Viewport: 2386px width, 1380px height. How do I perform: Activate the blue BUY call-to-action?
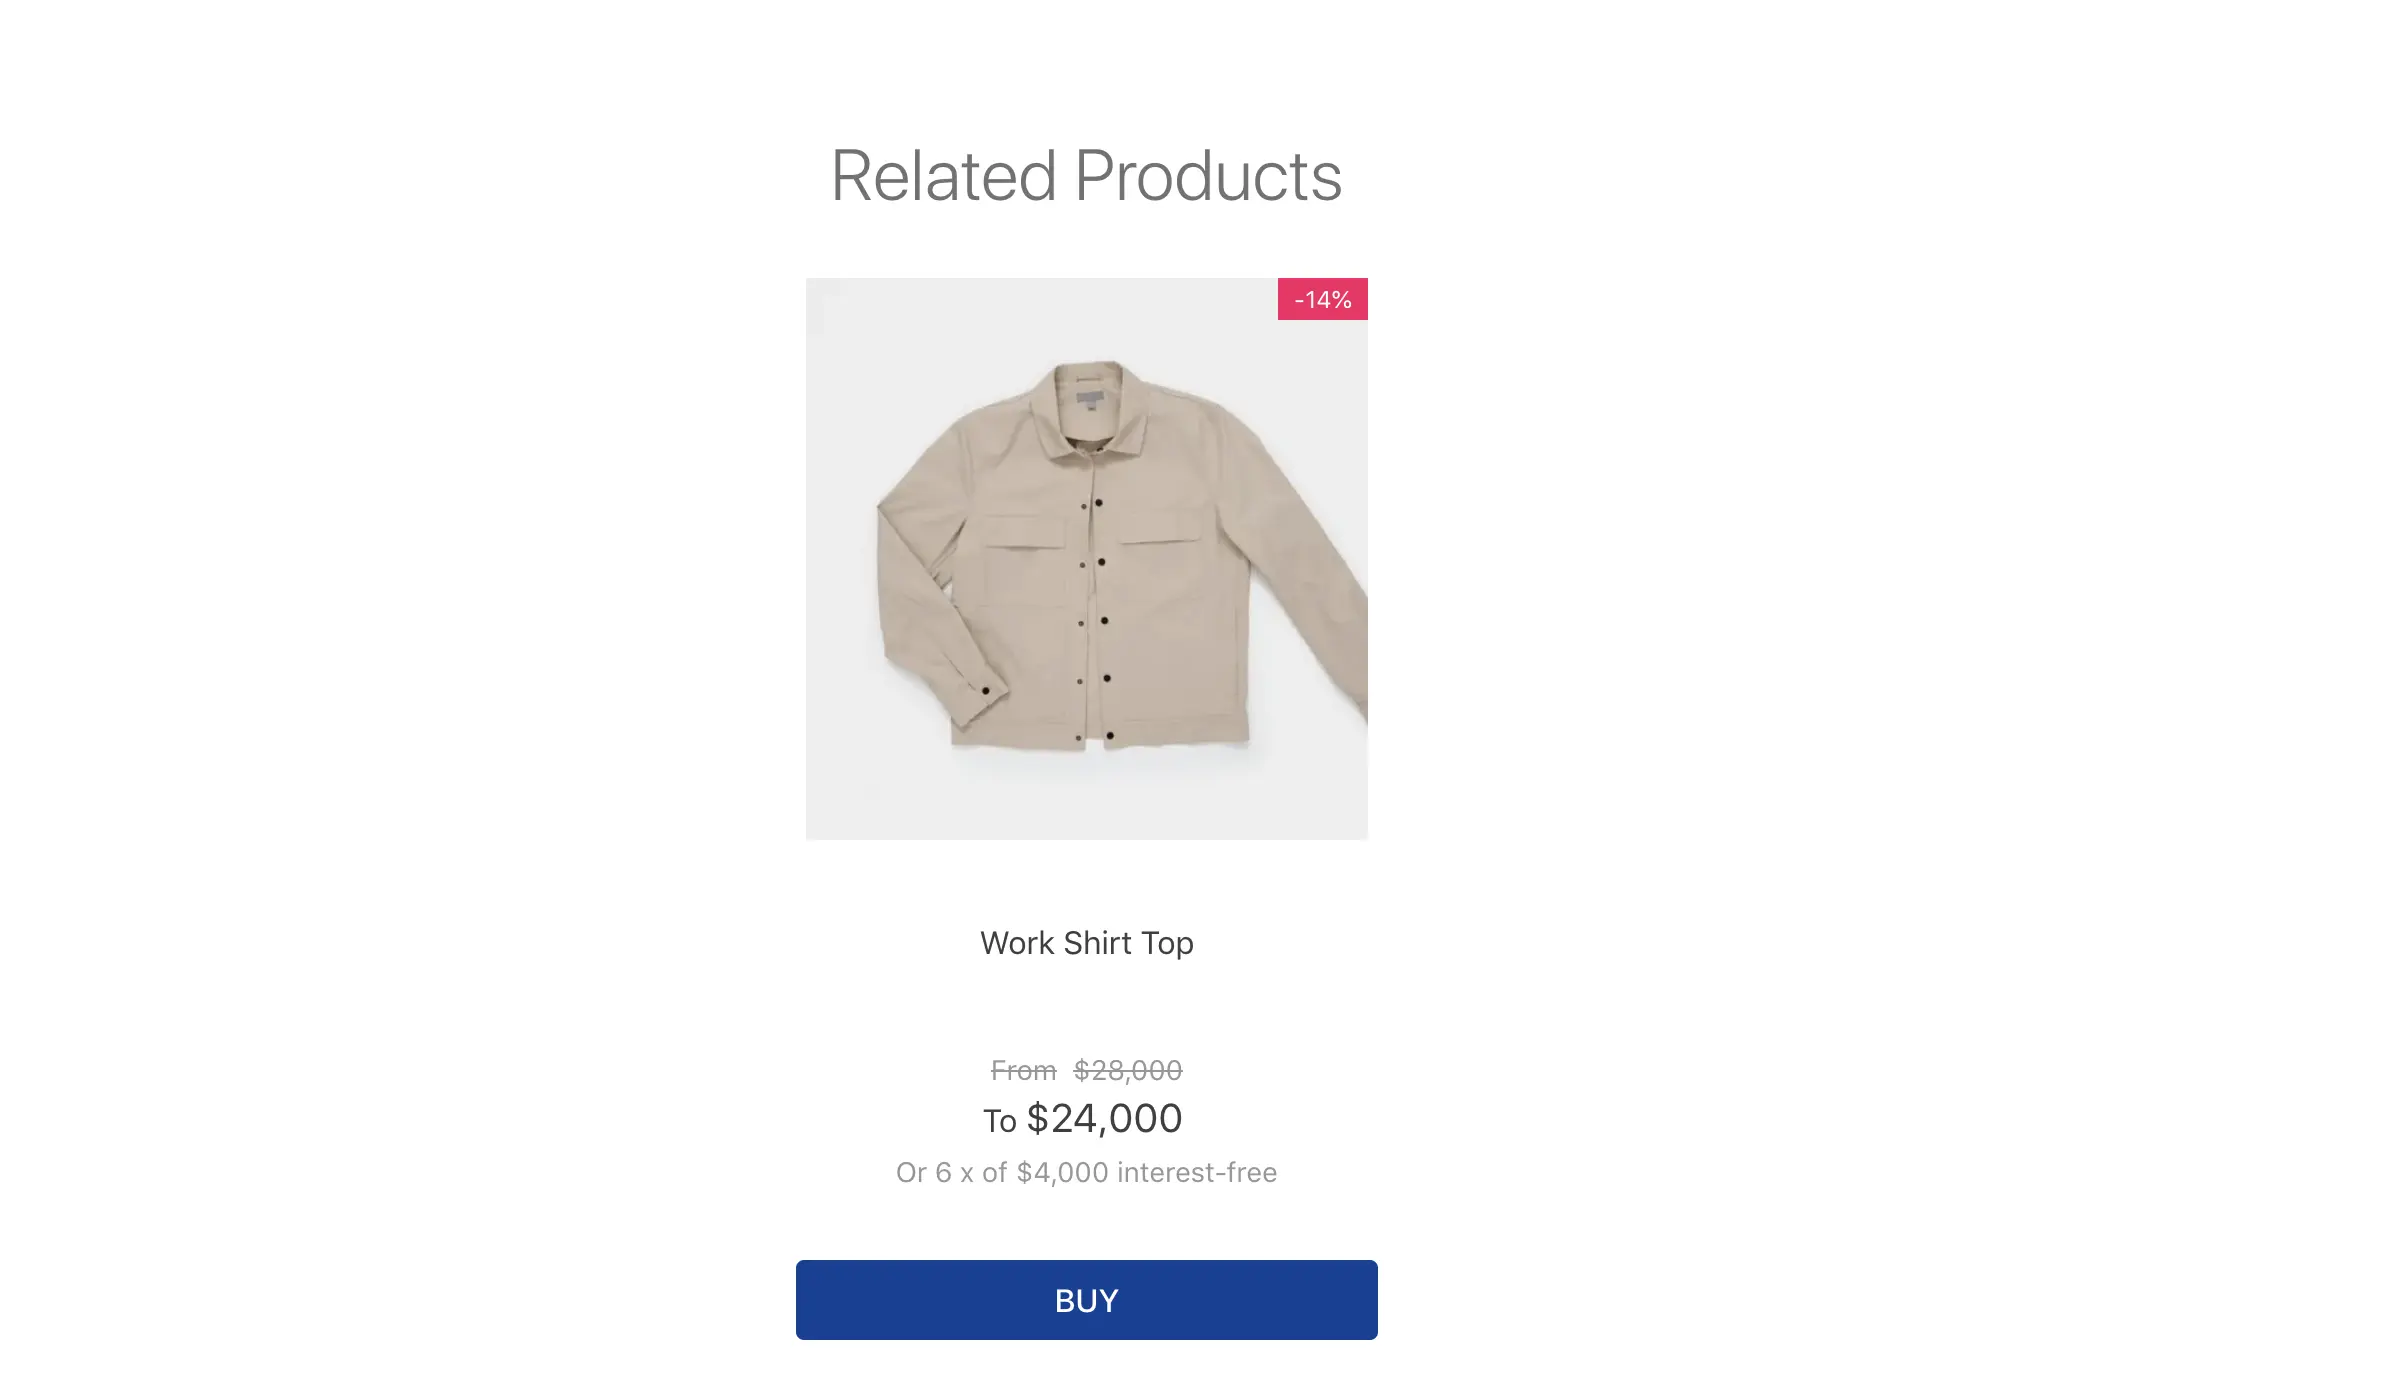click(1086, 1299)
